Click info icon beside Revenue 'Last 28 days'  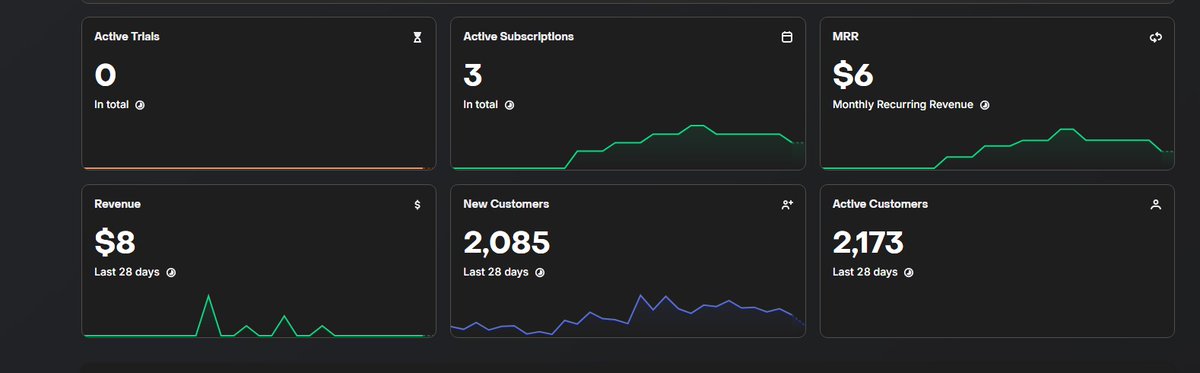tap(171, 272)
